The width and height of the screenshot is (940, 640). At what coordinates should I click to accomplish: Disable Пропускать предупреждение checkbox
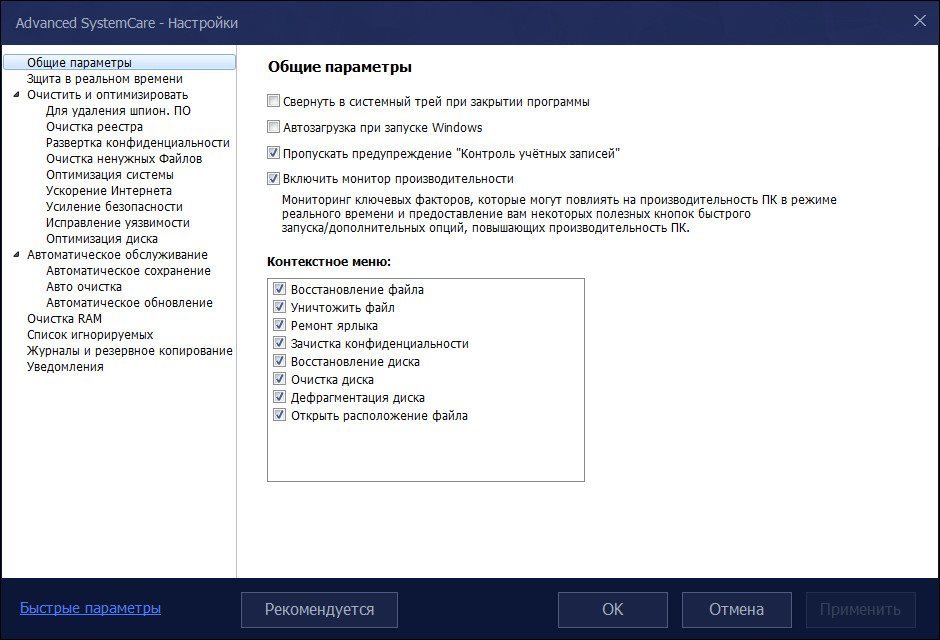(274, 153)
